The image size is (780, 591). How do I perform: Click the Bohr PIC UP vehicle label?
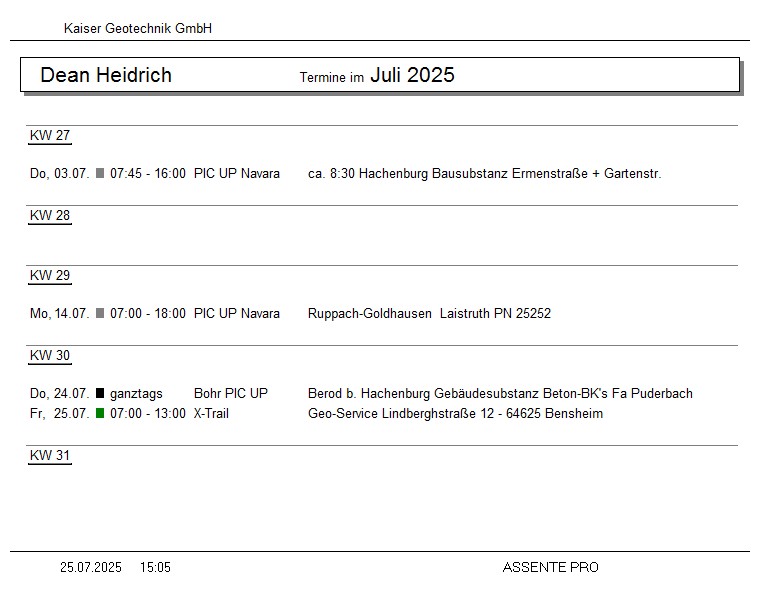pyautogui.click(x=231, y=394)
